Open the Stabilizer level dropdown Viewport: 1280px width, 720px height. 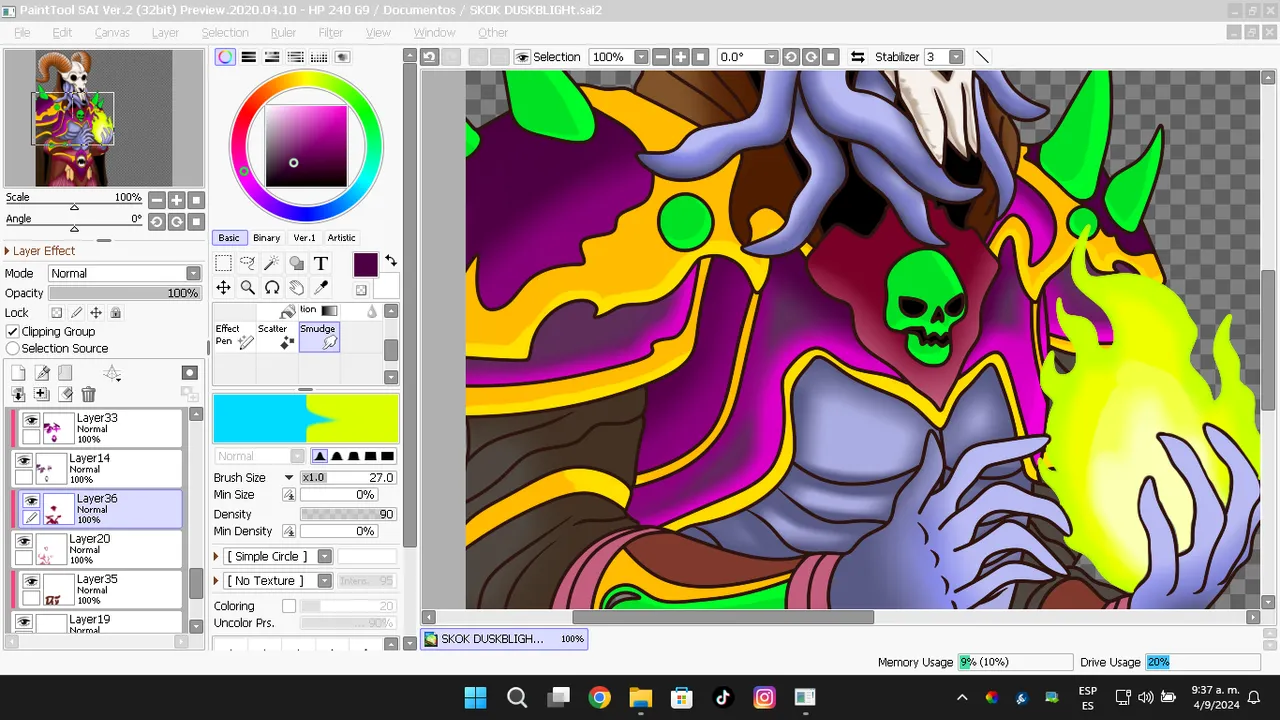[x=956, y=57]
